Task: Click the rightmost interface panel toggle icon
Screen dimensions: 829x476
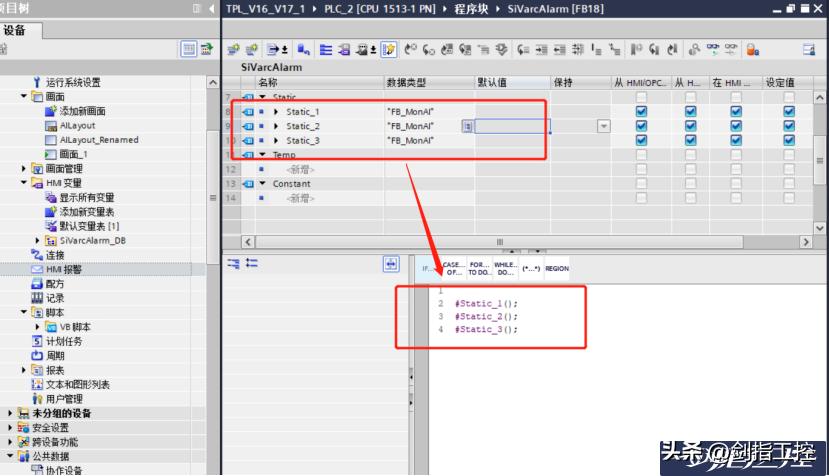Action: click(809, 50)
